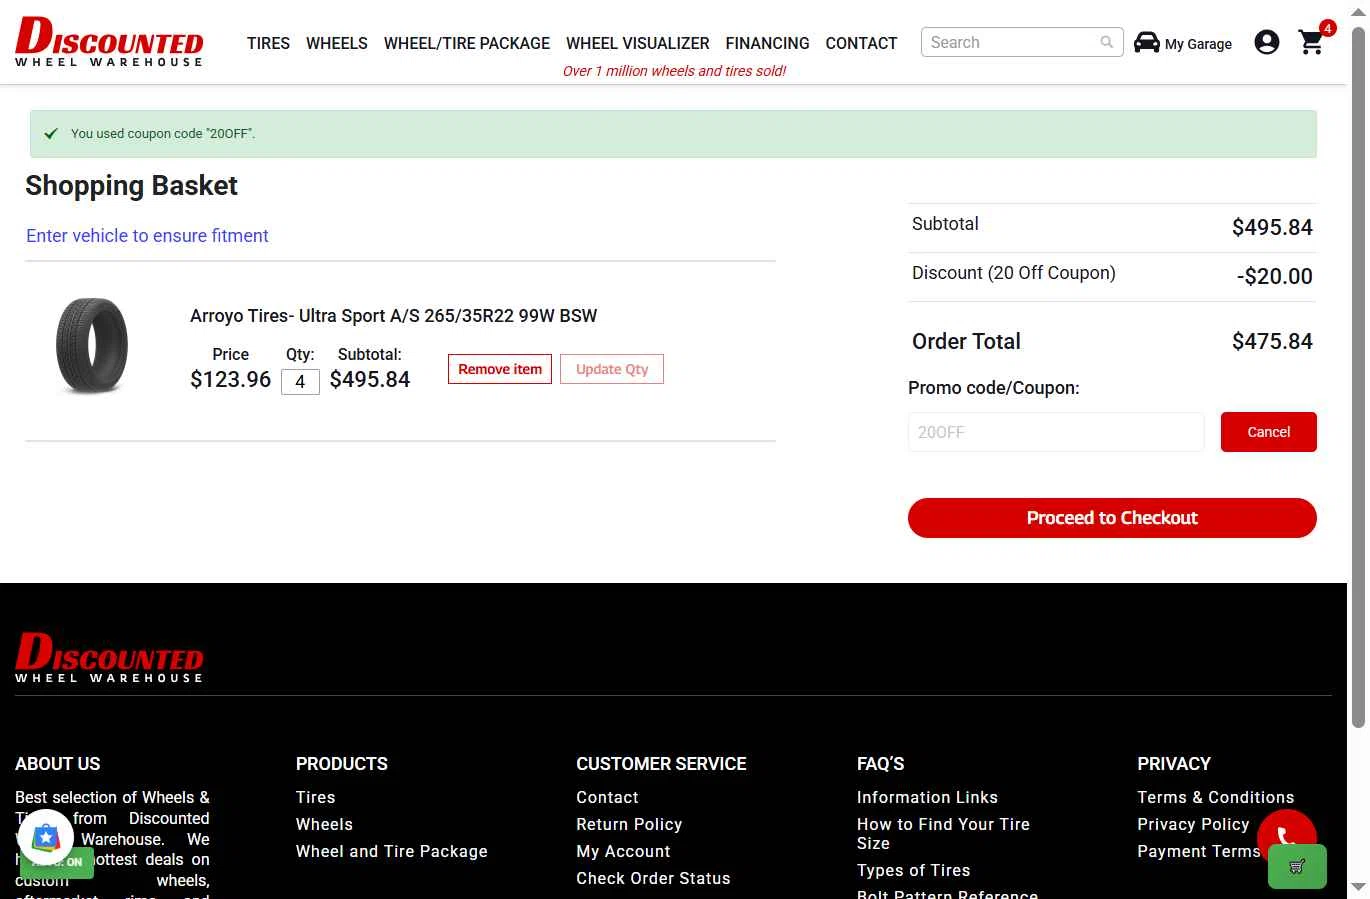1370x899 pixels.
Task: Click the price value $123.96
Action: pos(231,379)
